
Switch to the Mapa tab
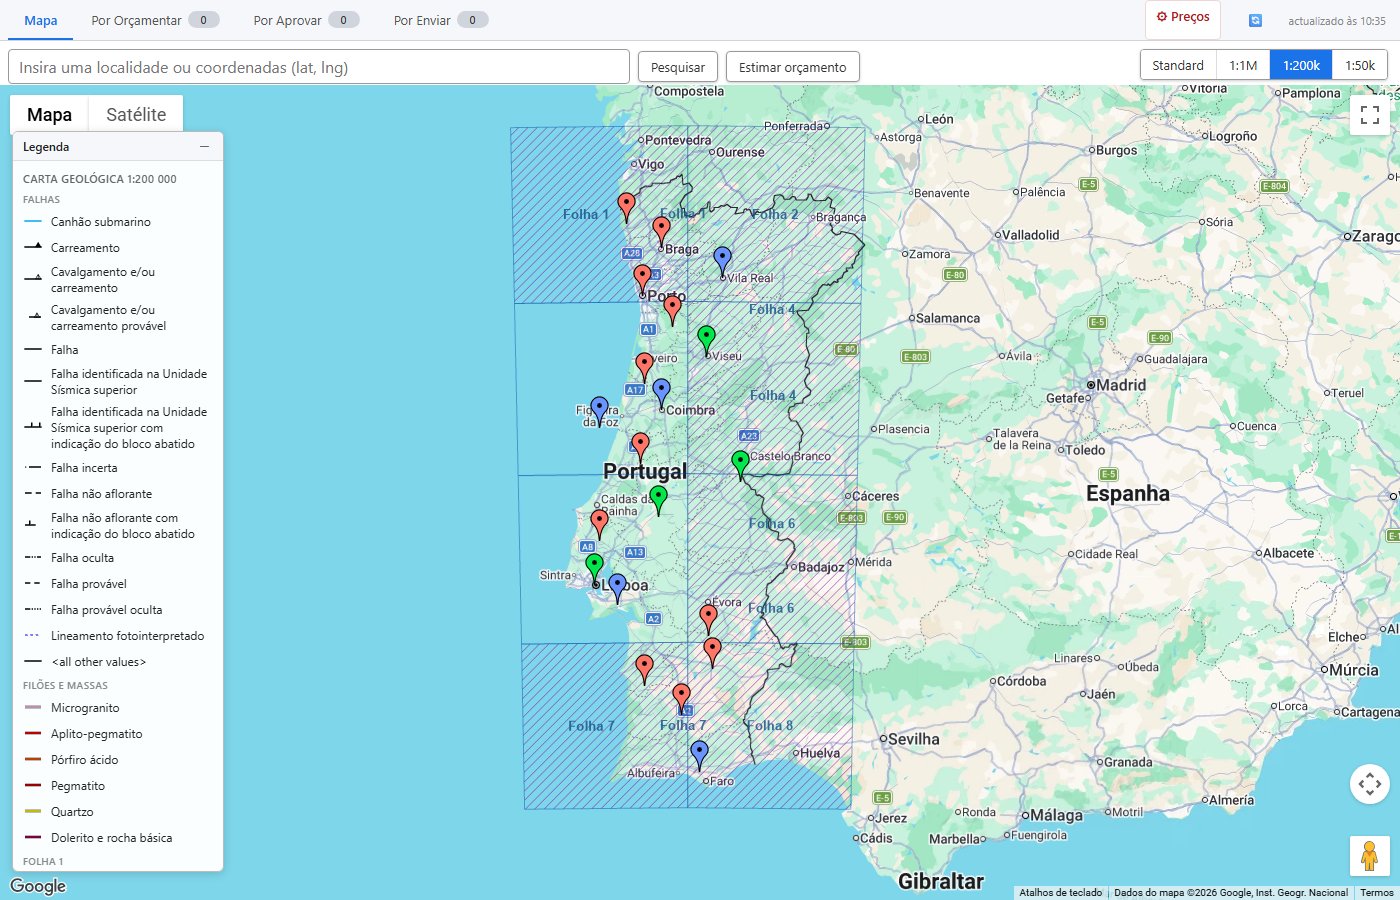(x=41, y=20)
